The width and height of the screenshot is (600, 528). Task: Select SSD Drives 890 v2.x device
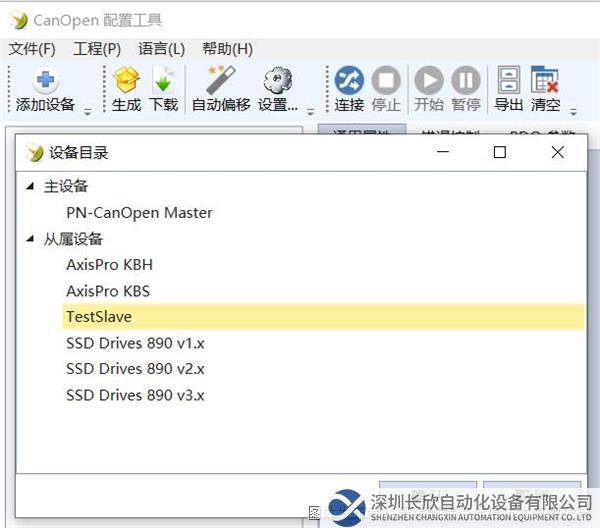tap(135, 369)
